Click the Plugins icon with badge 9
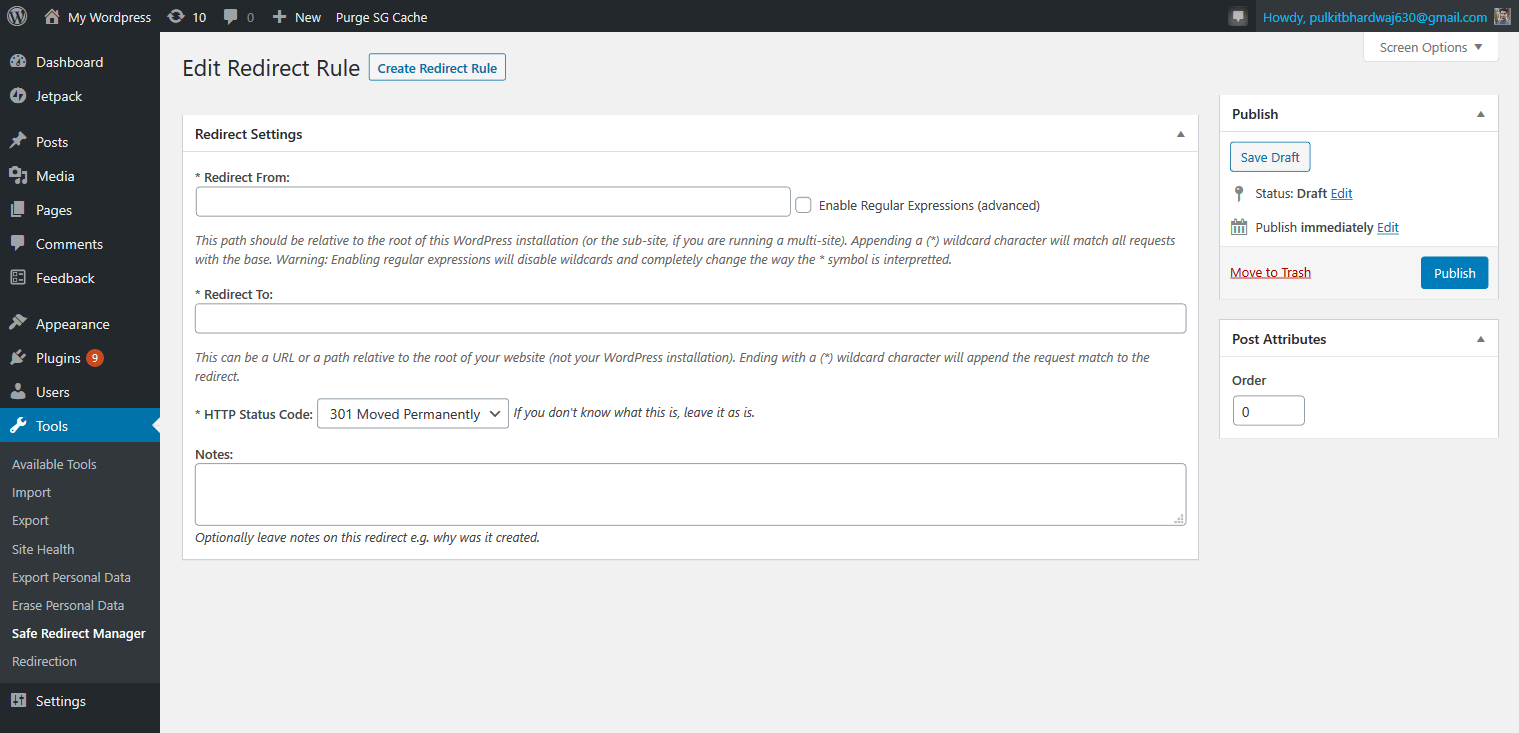This screenshot has height=733, width=1519. (x=20, y=357)
